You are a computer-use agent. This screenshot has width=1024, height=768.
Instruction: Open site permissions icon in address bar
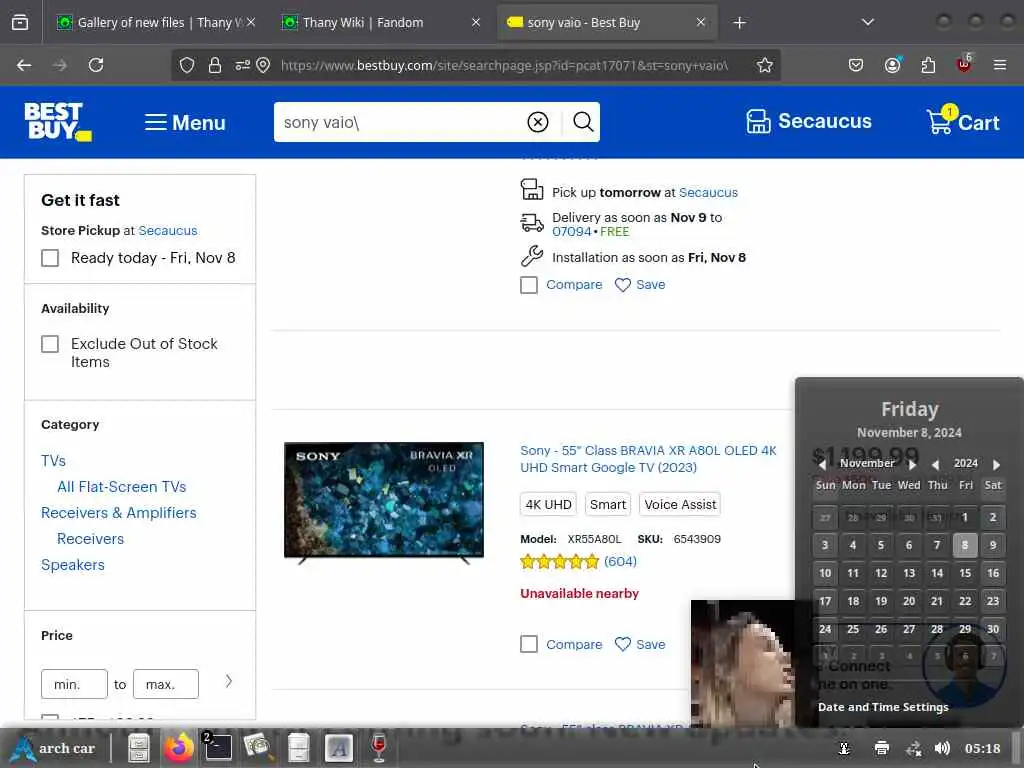pos(242,65)
